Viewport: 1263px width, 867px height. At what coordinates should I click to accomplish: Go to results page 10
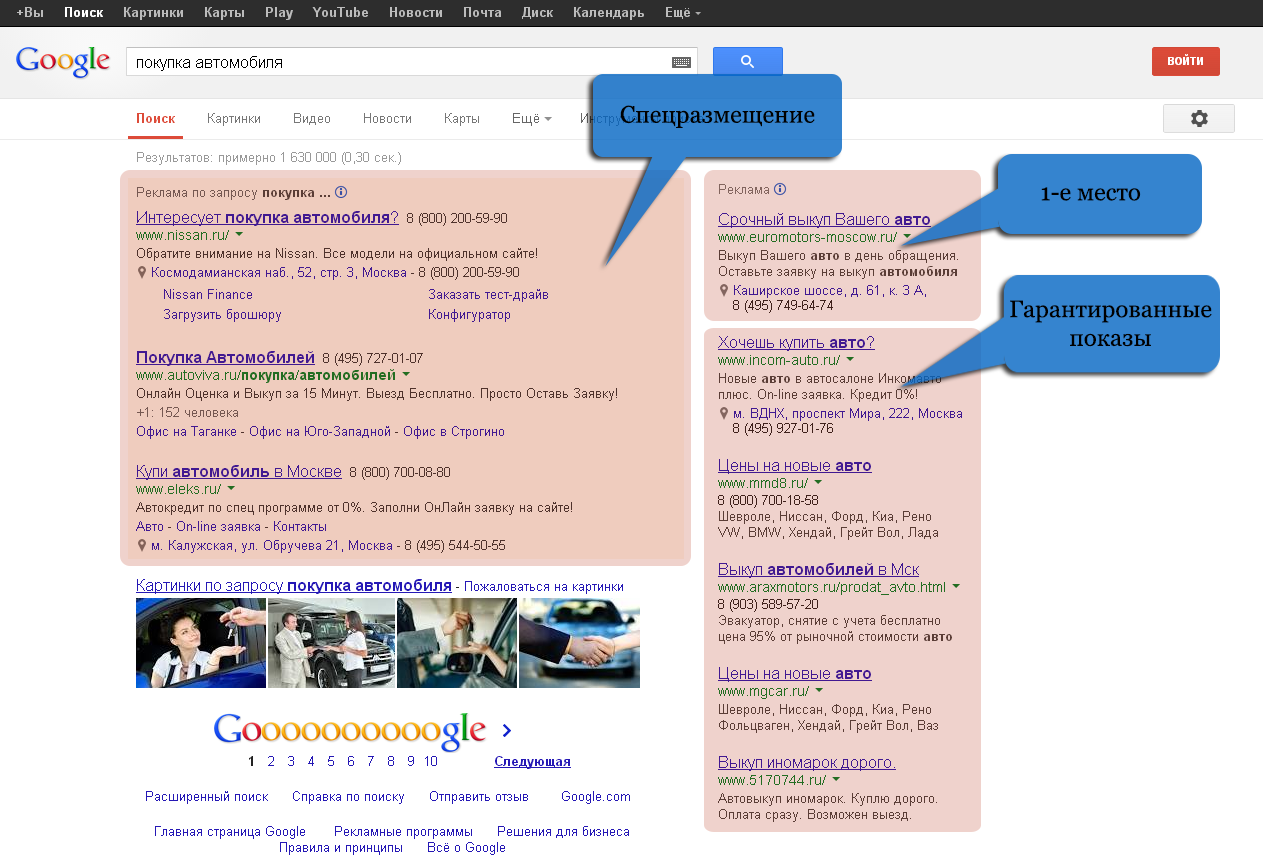[x=430, y=762]
